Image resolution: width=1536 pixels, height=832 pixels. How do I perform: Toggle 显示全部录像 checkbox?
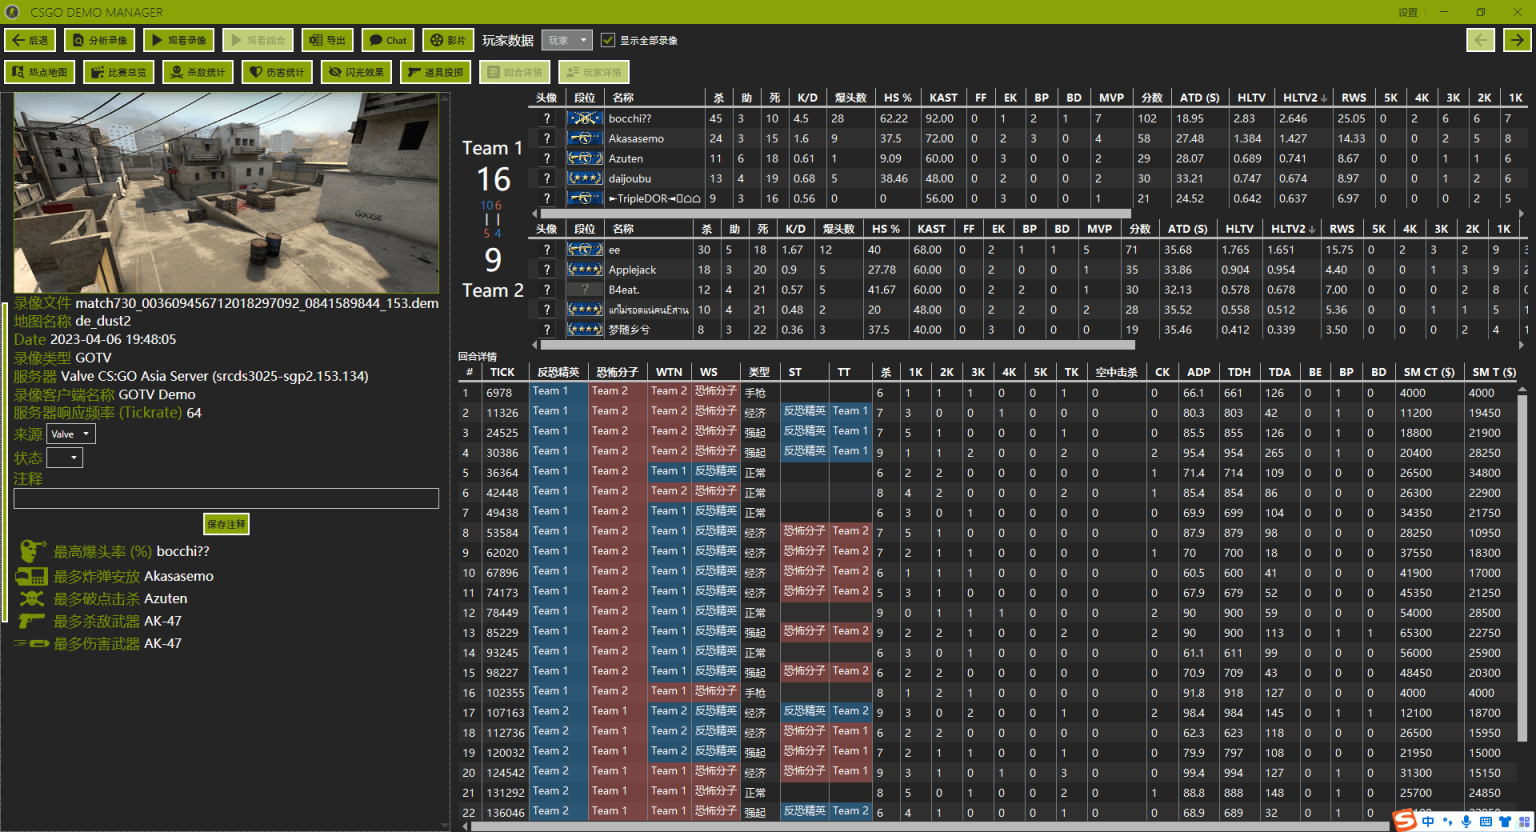click(x=608, y=40)
